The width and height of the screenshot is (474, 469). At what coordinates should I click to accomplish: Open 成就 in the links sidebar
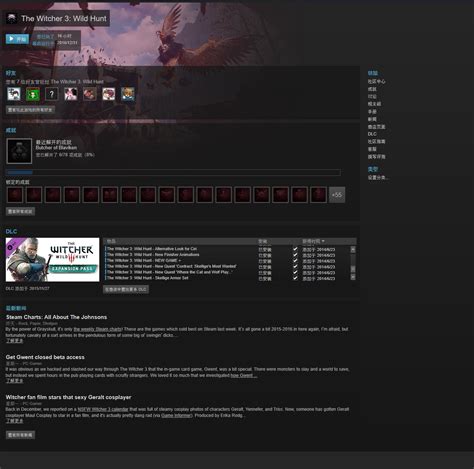(372, 89)
